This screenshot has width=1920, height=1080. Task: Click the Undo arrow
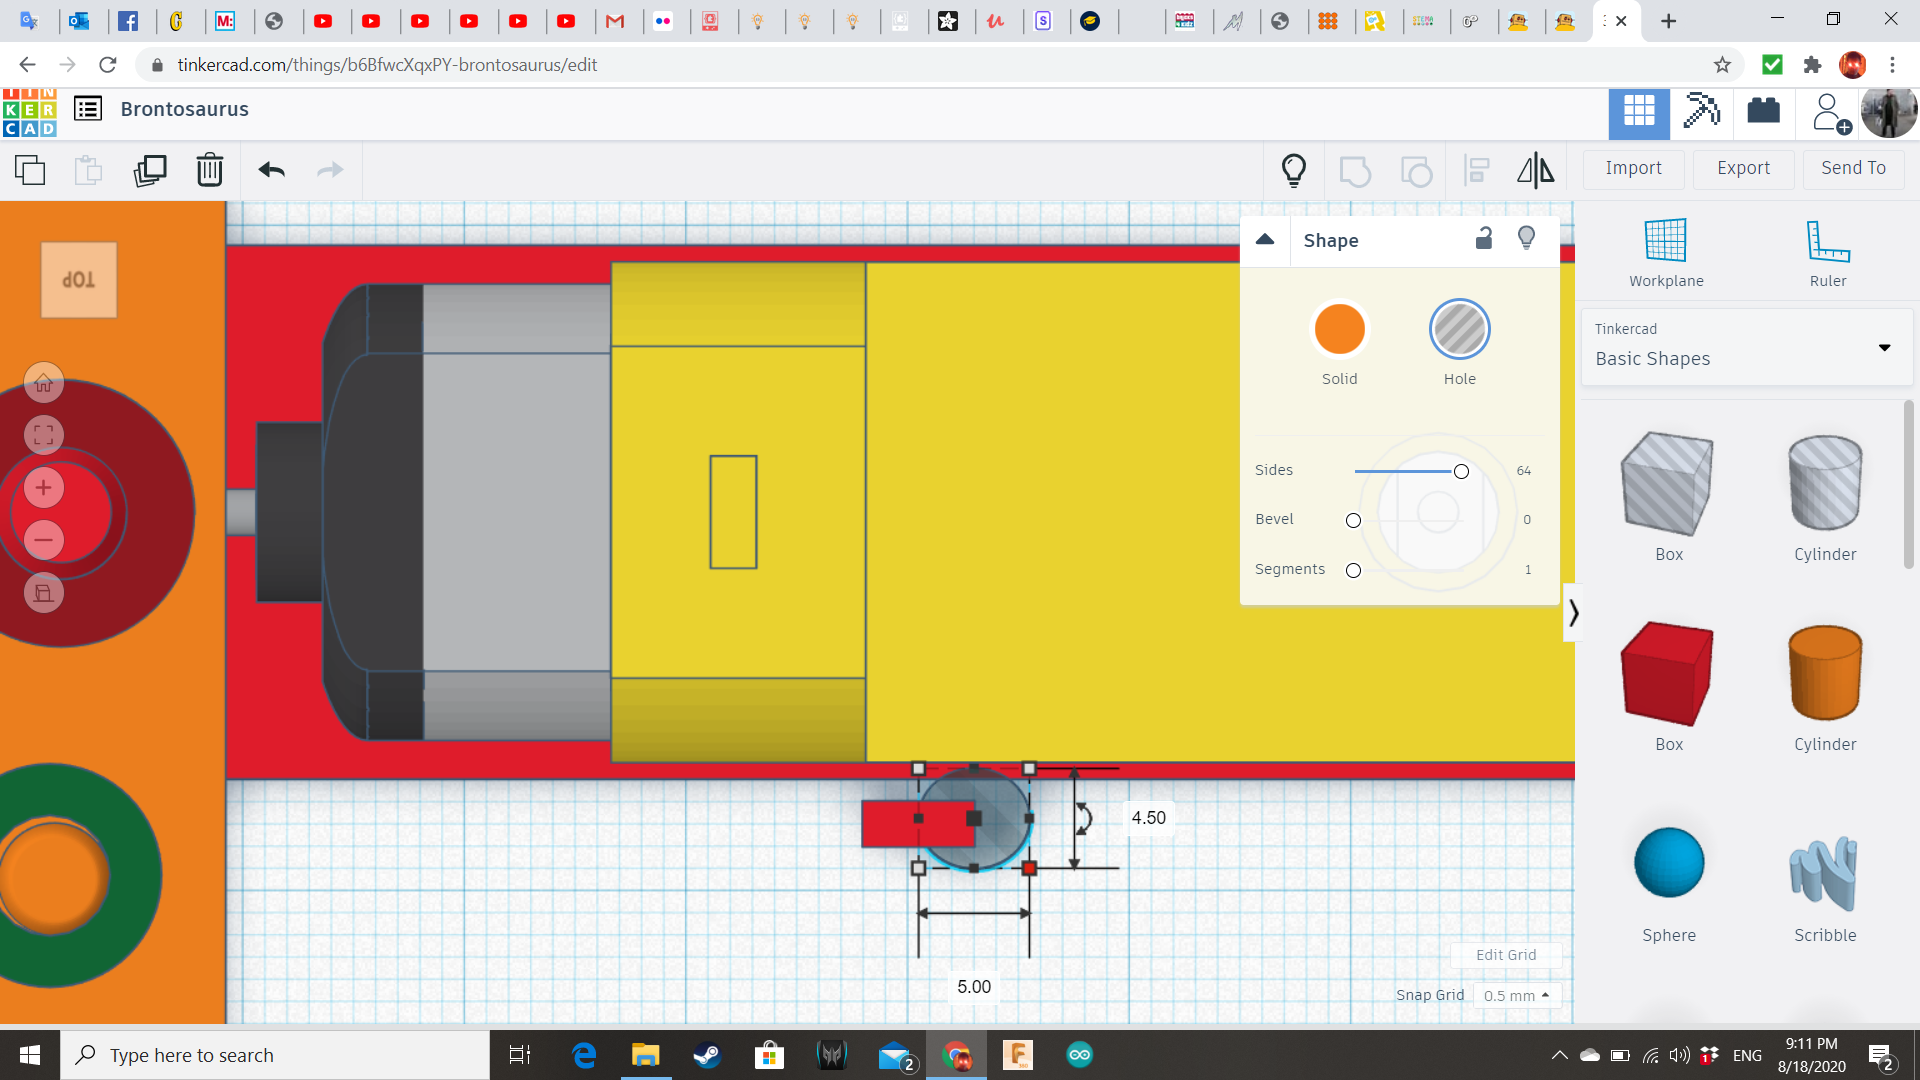click(x=271, y=170)
